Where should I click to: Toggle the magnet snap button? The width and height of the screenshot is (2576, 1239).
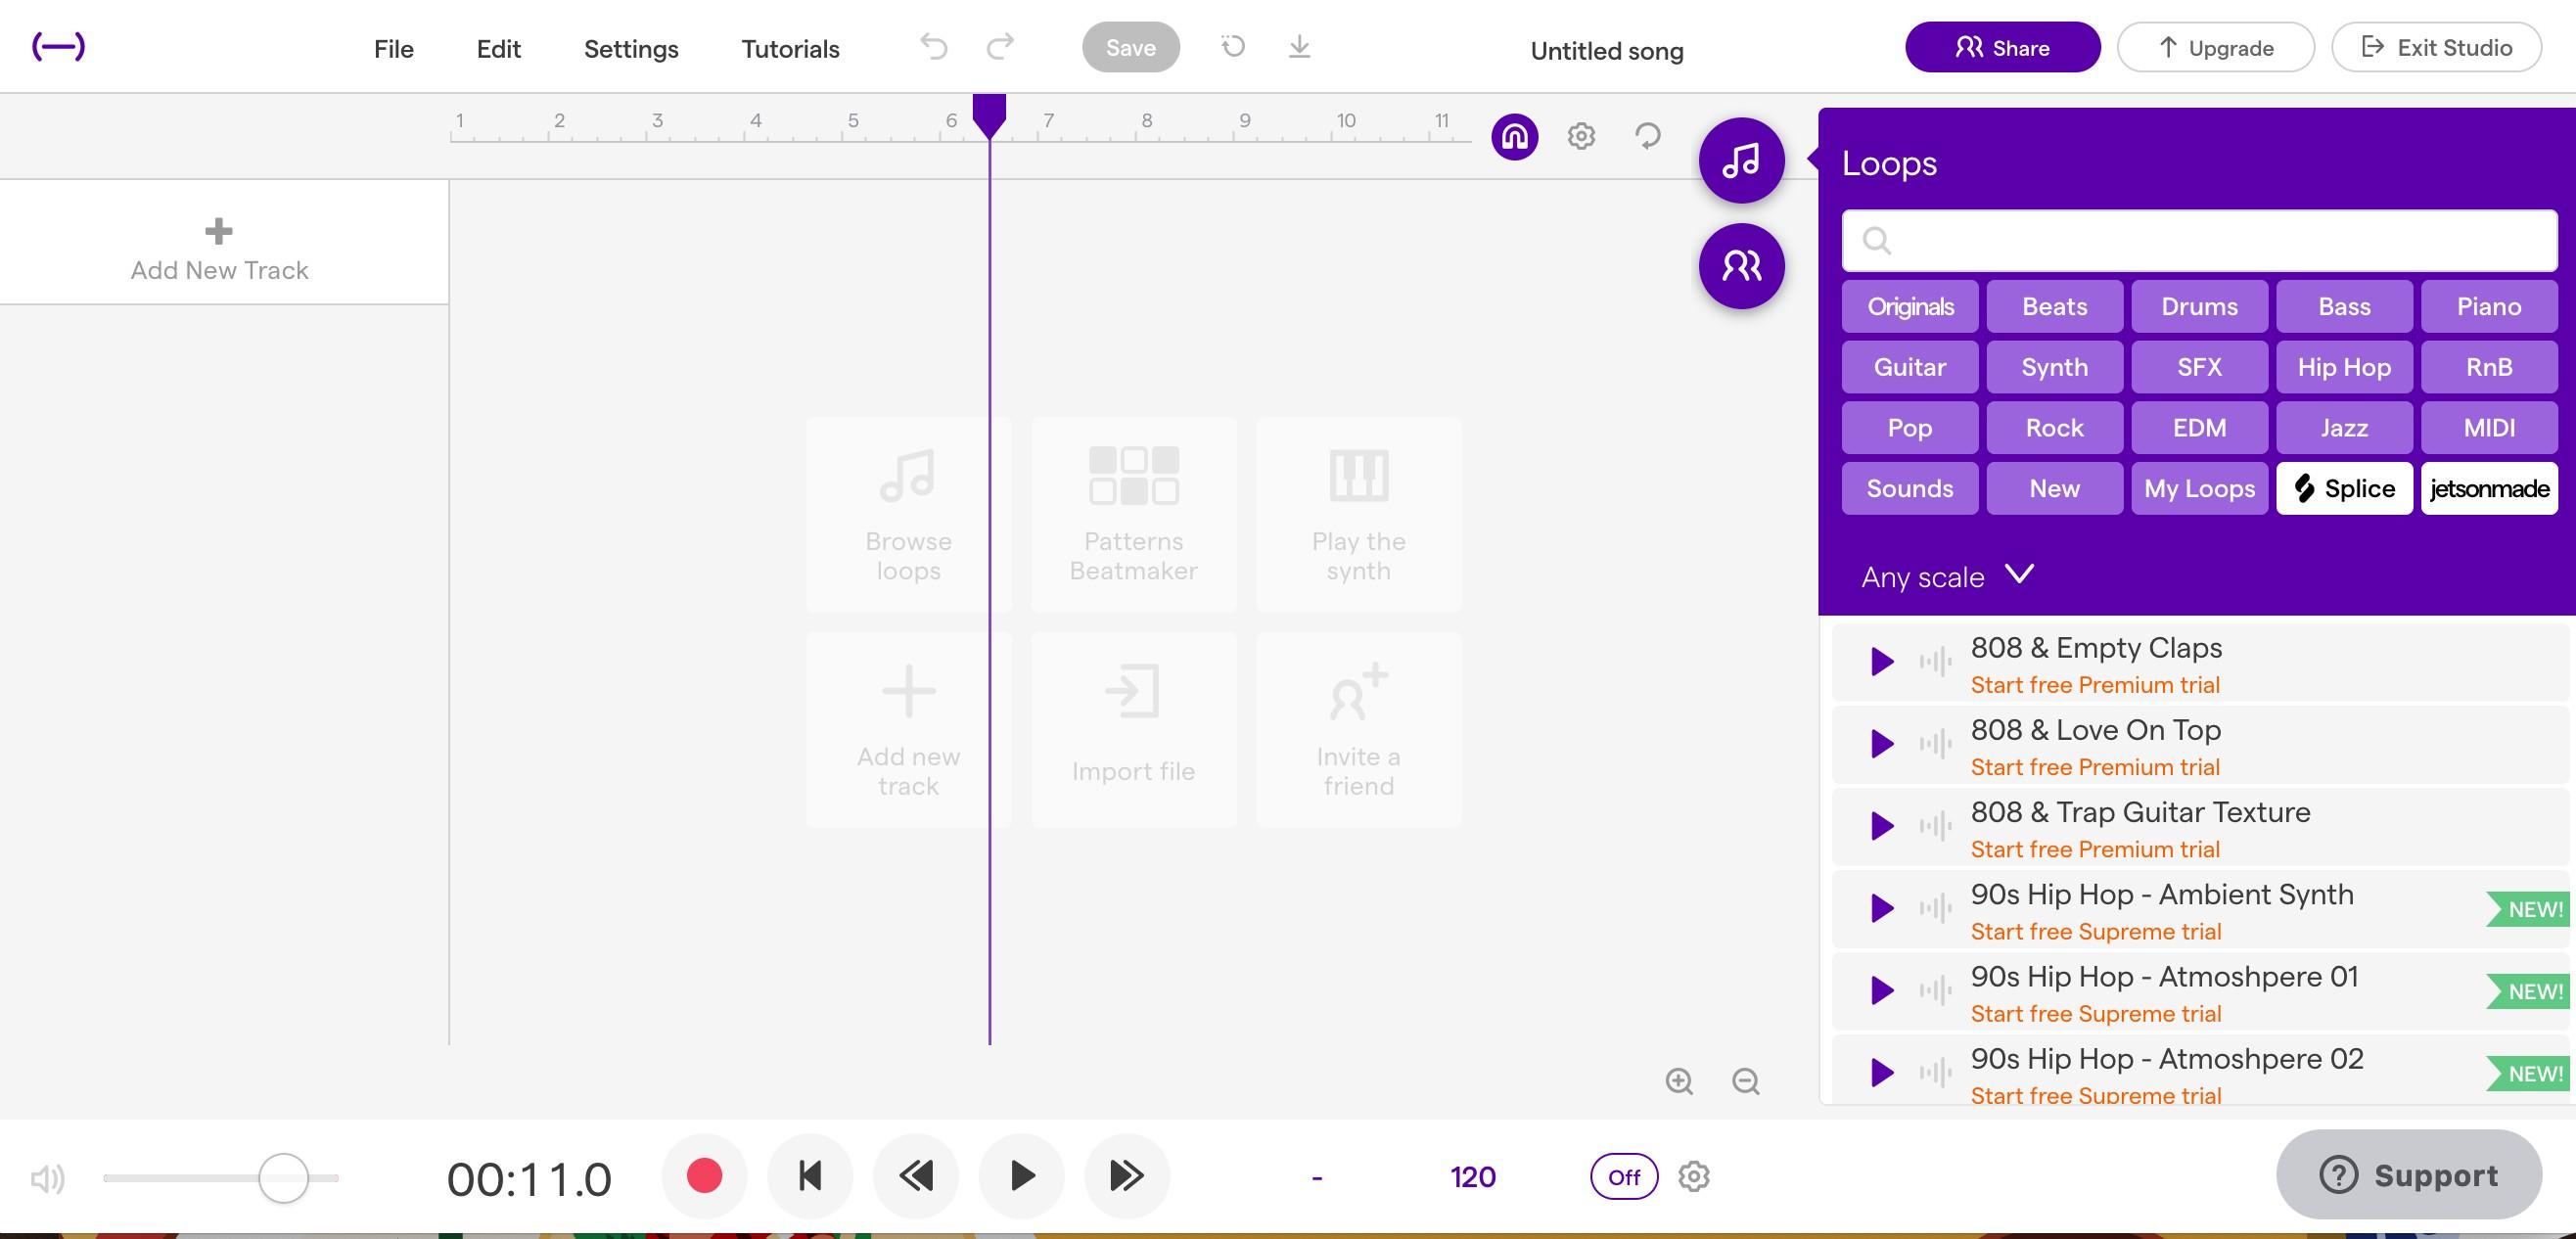1514,136
